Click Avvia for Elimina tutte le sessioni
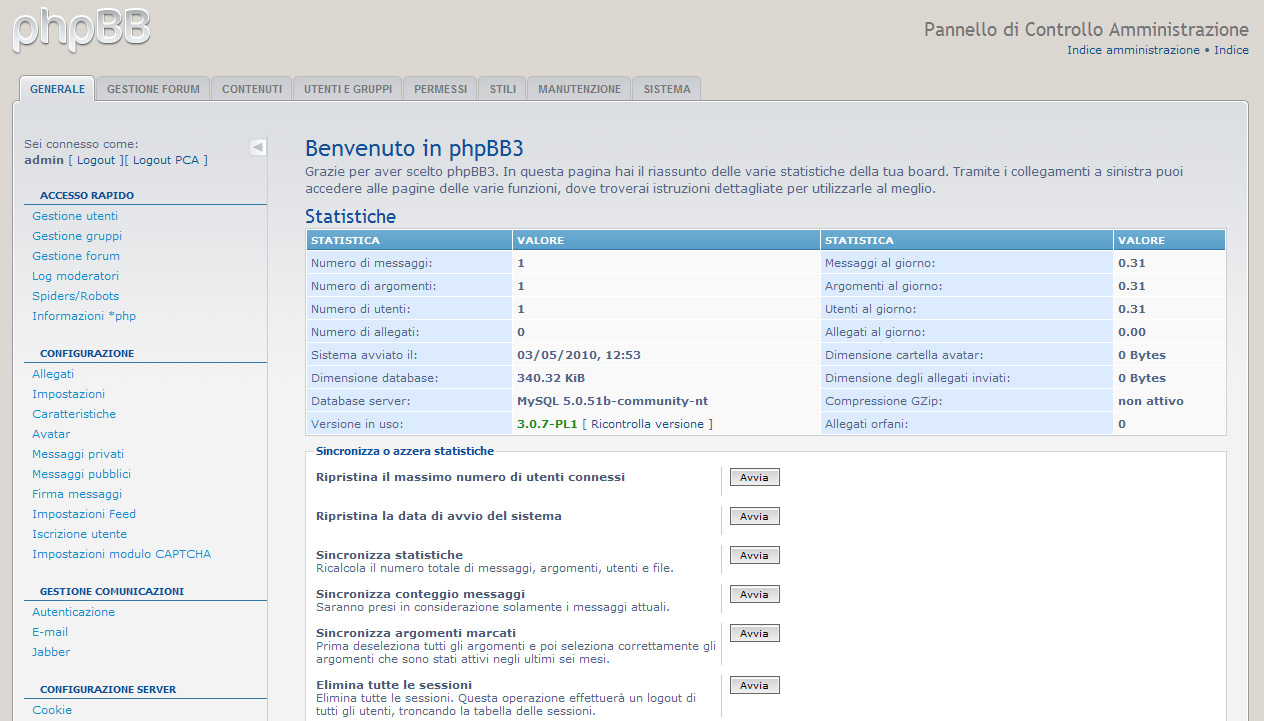The height and width of the screenshot is (721, 1264). pos(754,685)
